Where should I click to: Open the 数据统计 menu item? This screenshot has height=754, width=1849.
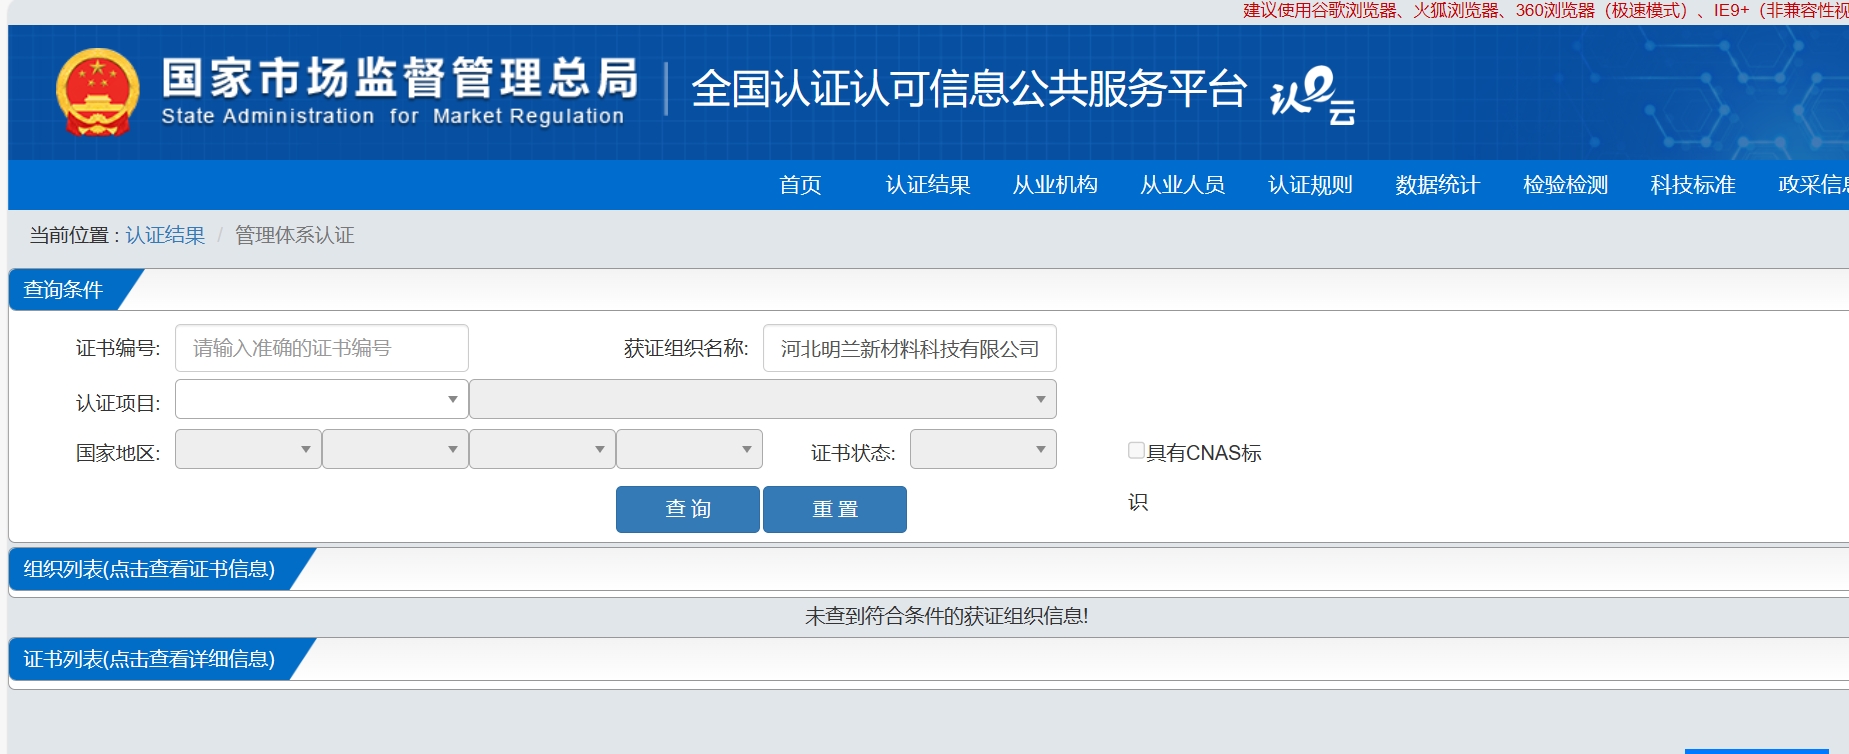pyautogui.click(x=1438, y=185)
